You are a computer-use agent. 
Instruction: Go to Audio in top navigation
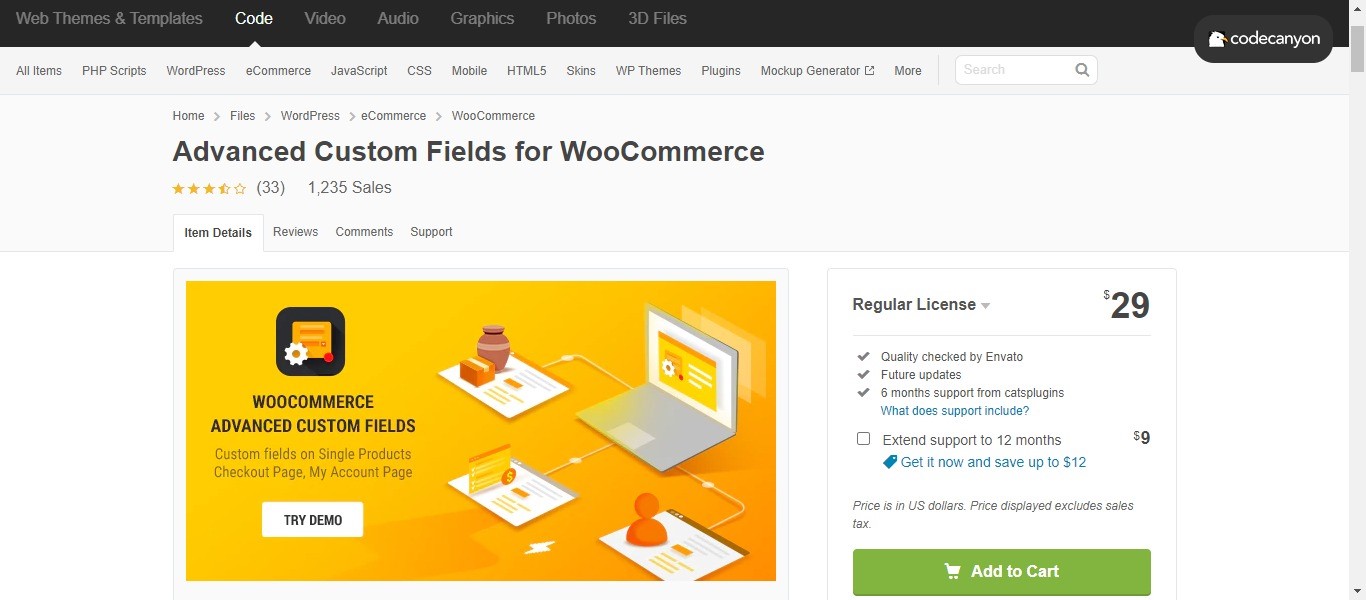point(398,19)
